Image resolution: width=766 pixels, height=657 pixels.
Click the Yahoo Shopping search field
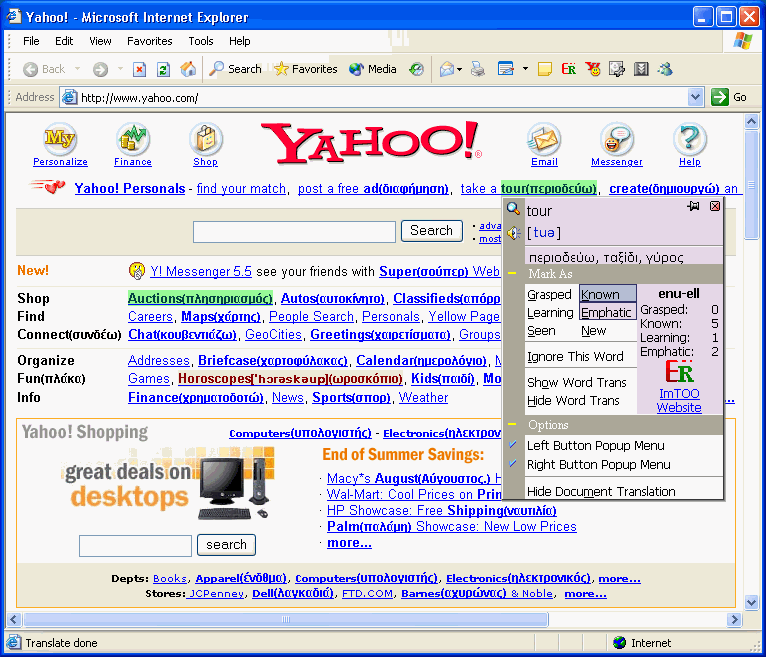click(x=135, y=546)
